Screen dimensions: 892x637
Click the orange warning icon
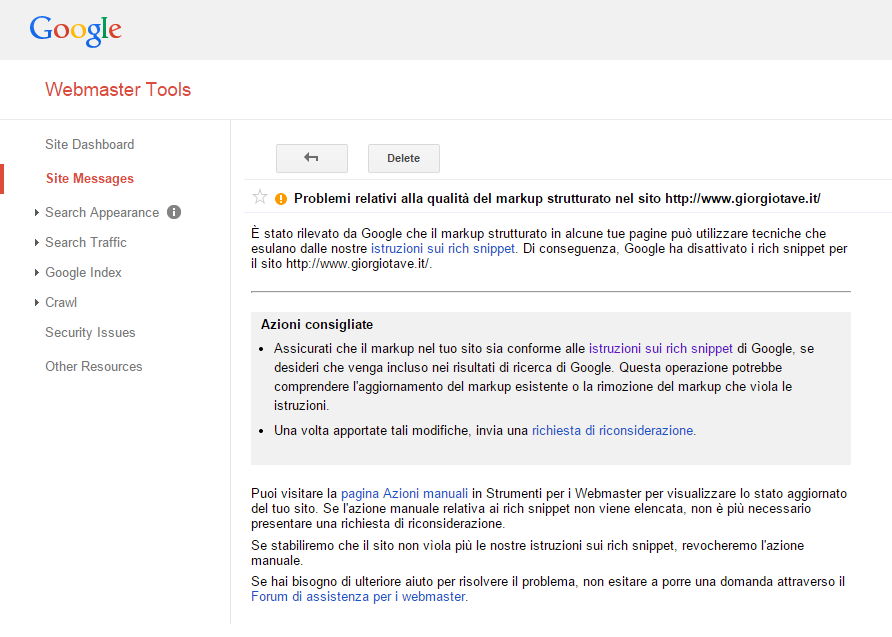(281, 198)
